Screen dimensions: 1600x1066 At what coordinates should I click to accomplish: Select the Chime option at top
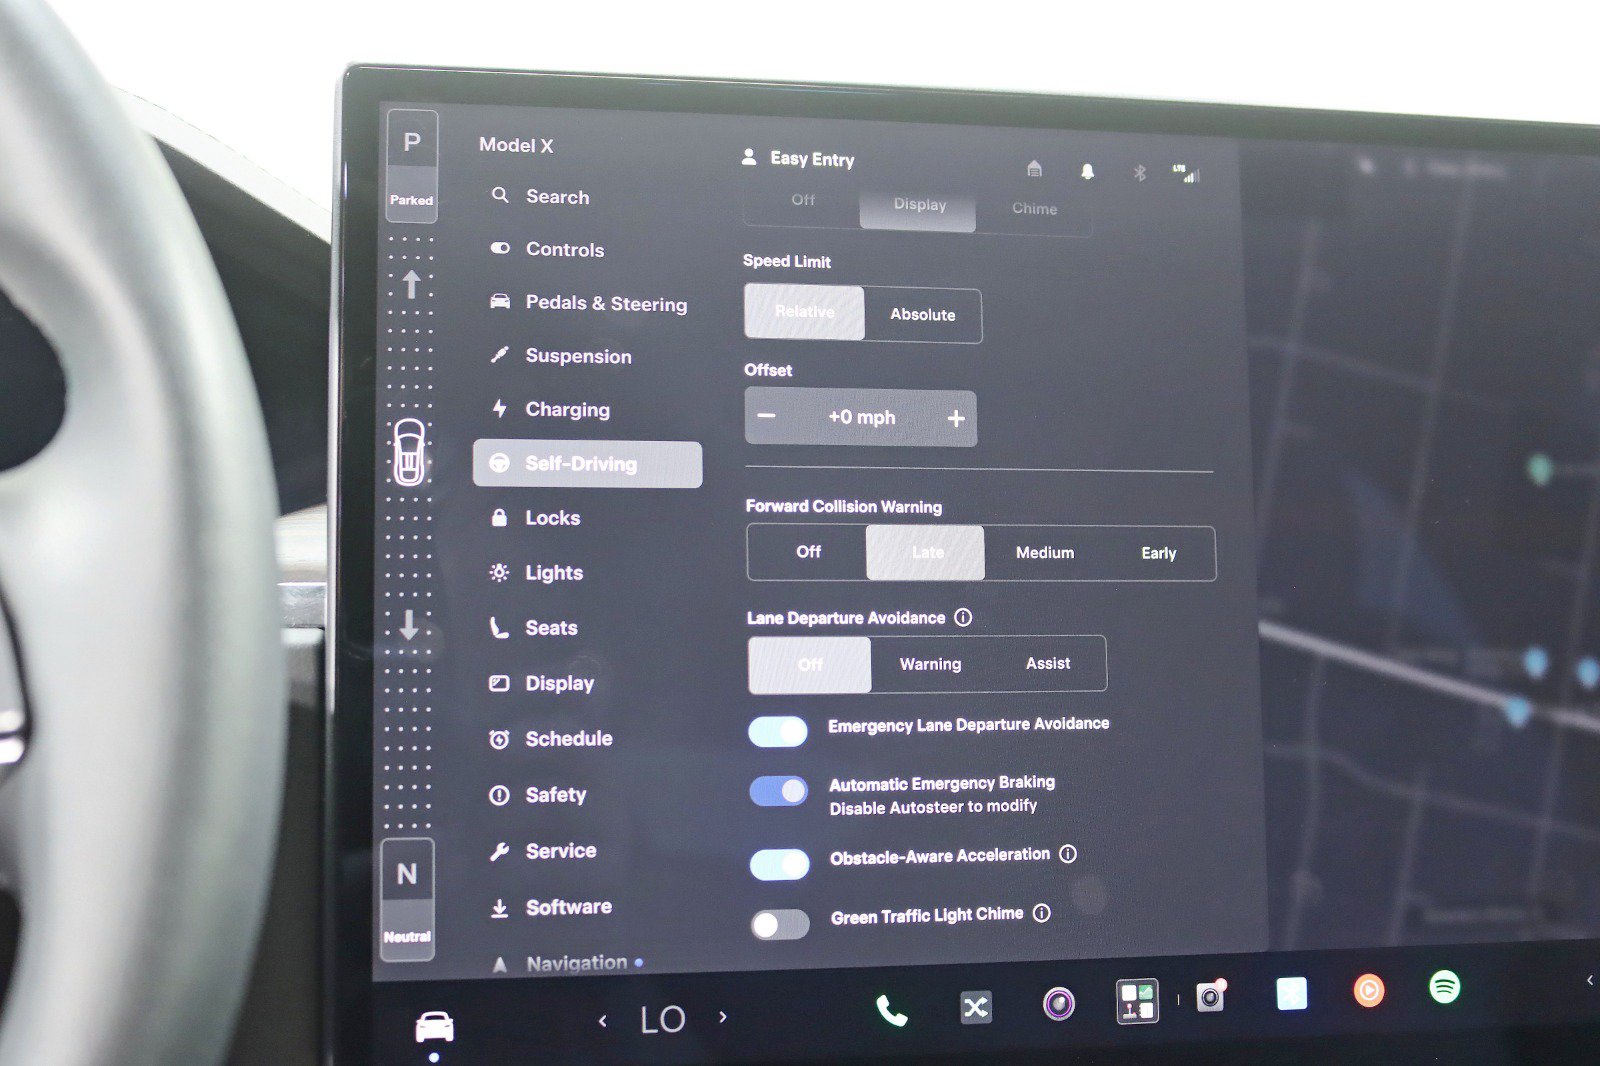click(1034, 209)
